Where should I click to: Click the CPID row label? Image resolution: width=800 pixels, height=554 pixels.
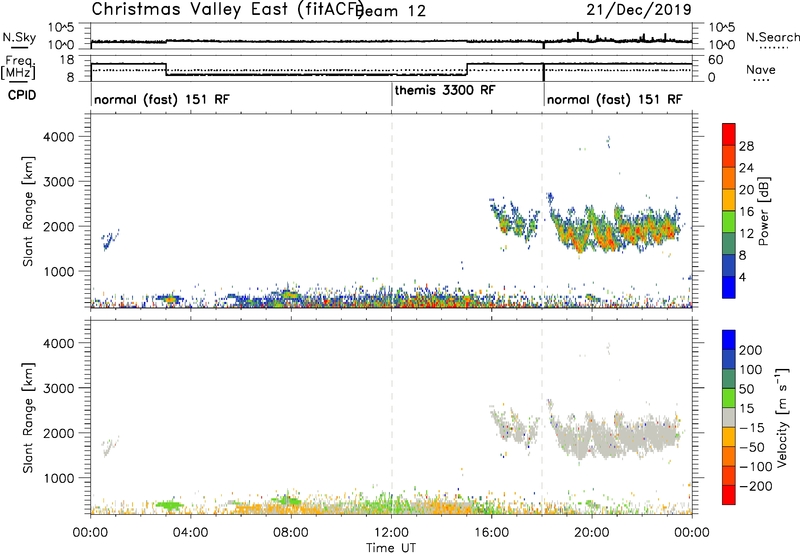click(22, 95)
